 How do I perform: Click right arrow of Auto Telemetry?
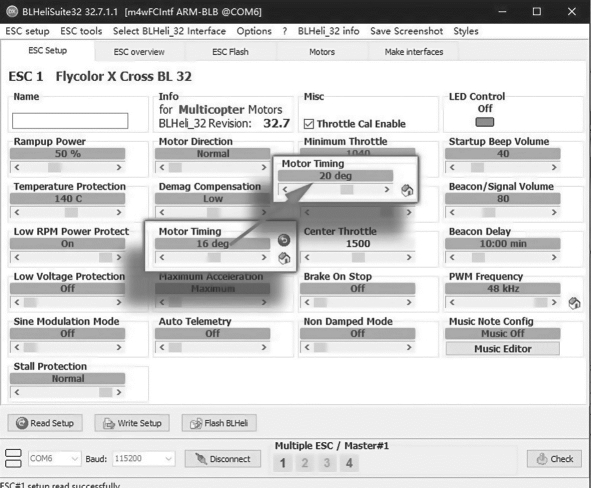pos(264,347)
